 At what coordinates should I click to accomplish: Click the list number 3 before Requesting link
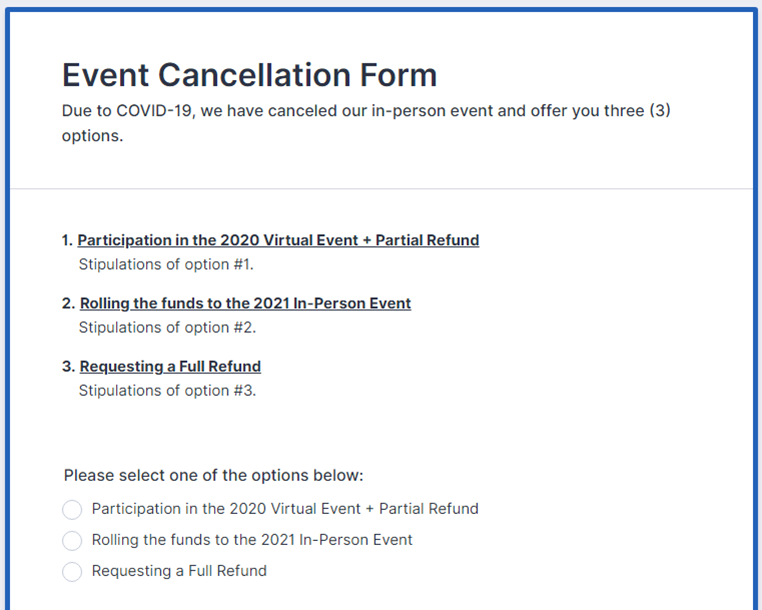pos(68,366)
